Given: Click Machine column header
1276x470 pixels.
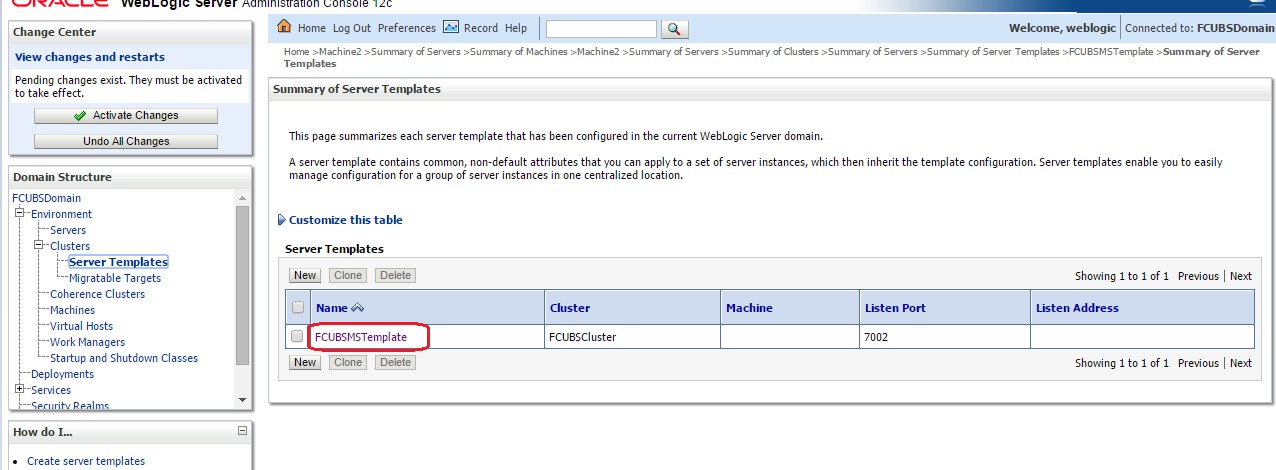Looking at the screenshot, I should click(x=749, y=308).
